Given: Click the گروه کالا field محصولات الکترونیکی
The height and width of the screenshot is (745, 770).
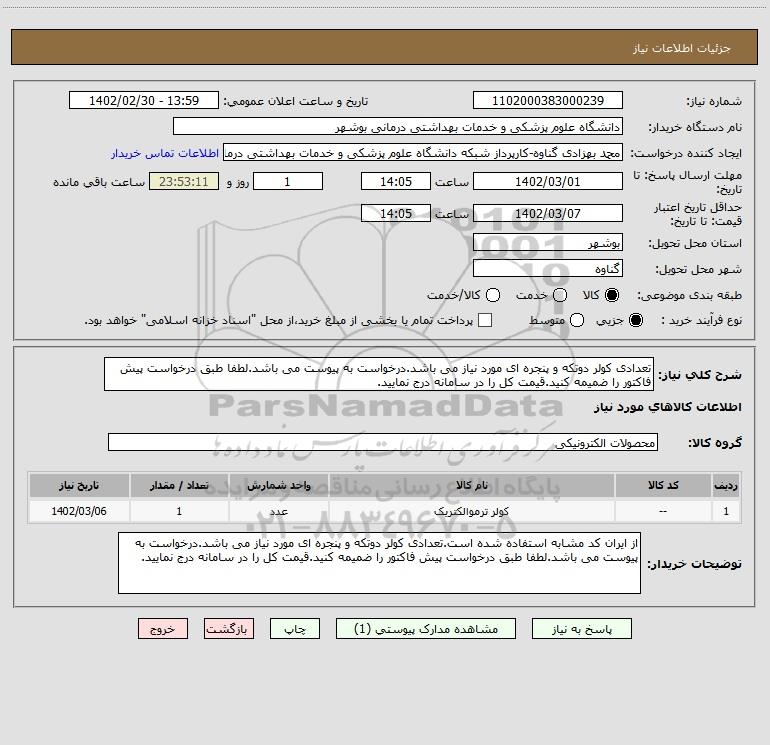Looking at the screenshot, I should pyautogui.click(x=383, y=442).
